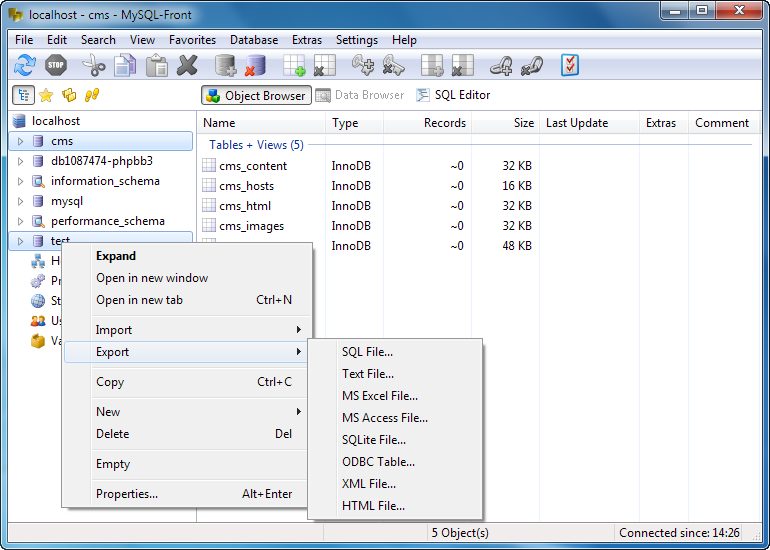Click the Refresh toolbar icon
The height and width of the screenshot is (550, 770).
25,65
